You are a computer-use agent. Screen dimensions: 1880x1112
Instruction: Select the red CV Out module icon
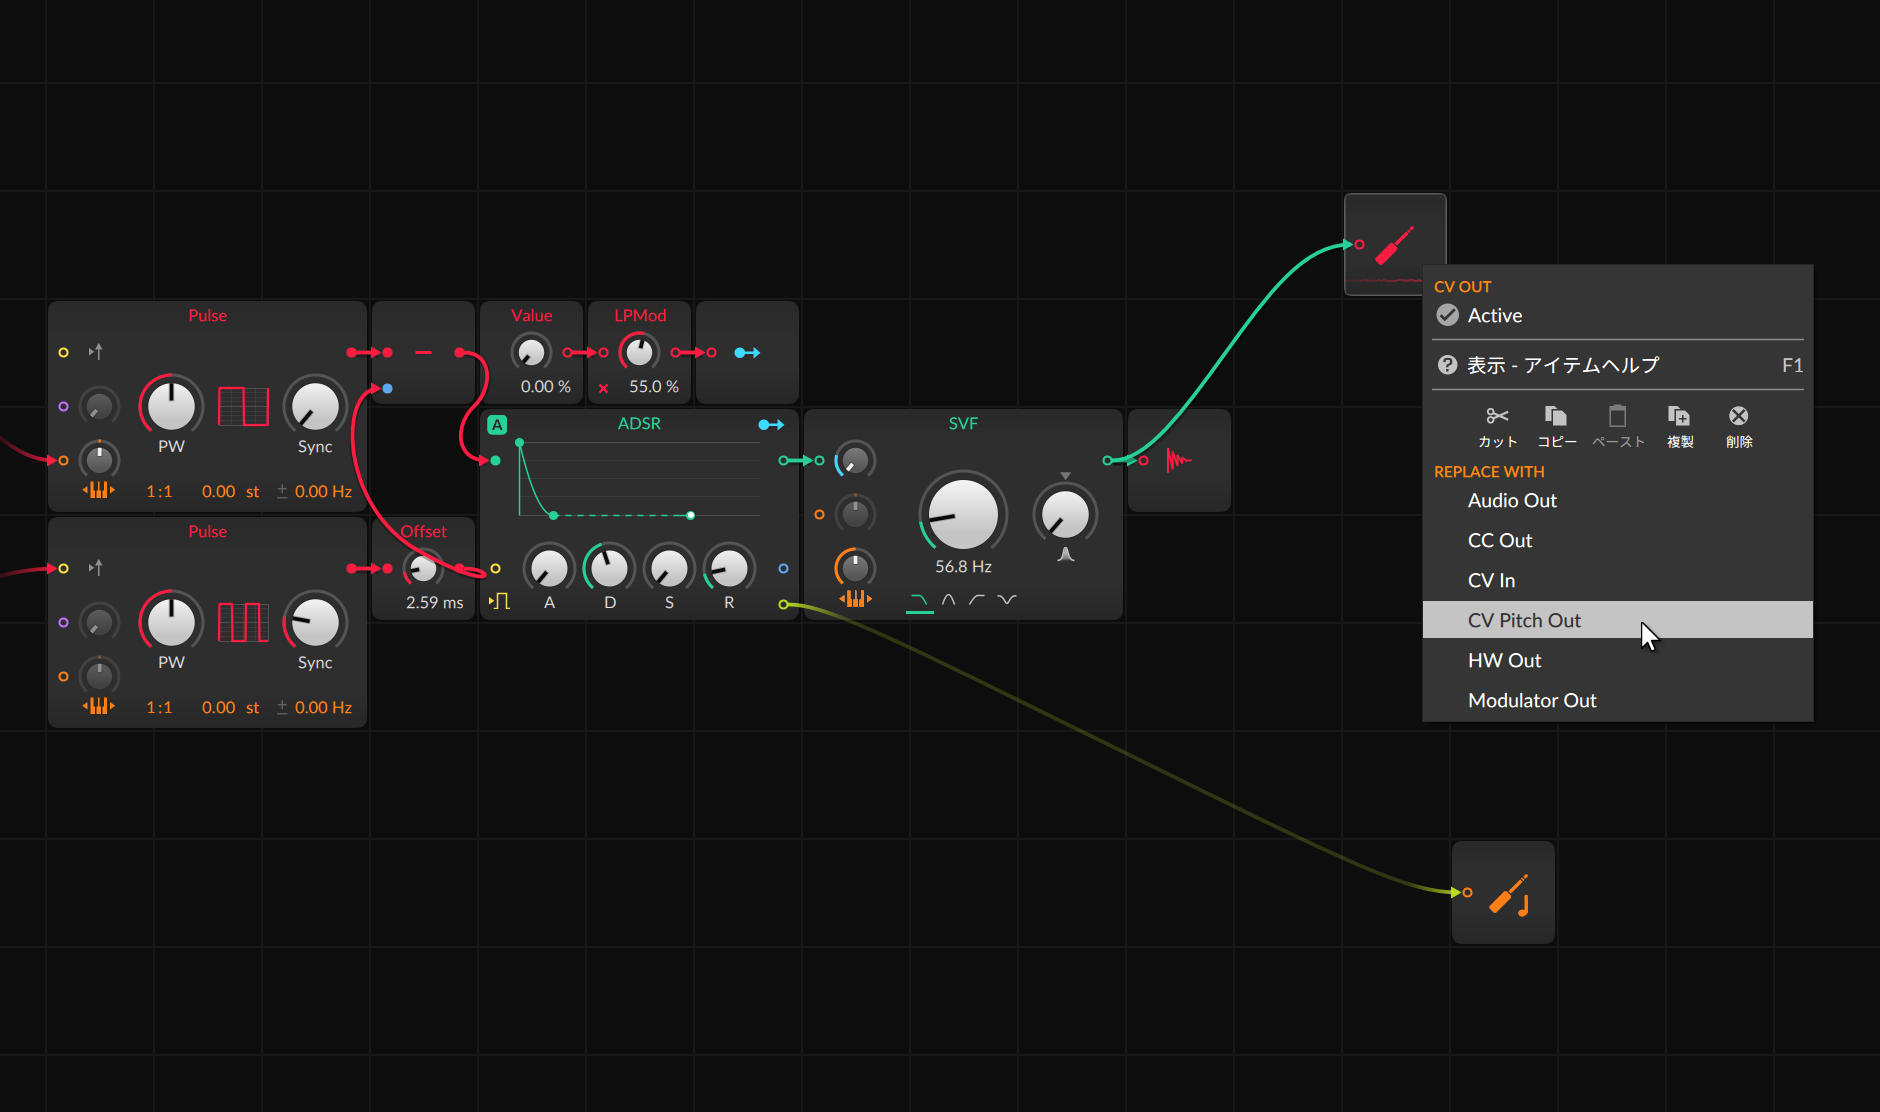[x=1395, y=244]
